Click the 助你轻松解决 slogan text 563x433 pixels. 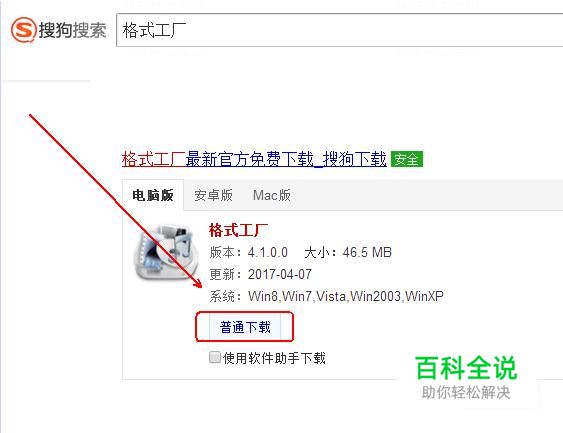[466, 392]
